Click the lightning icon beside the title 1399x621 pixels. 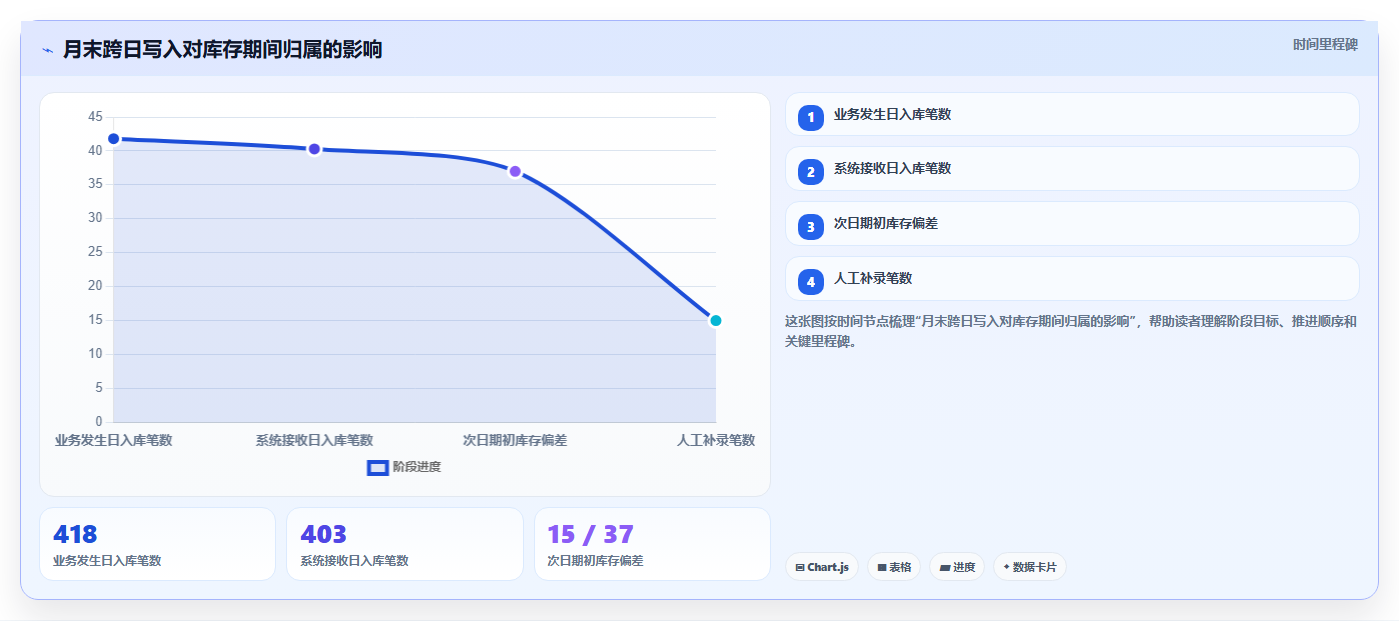tap(47, 50)
